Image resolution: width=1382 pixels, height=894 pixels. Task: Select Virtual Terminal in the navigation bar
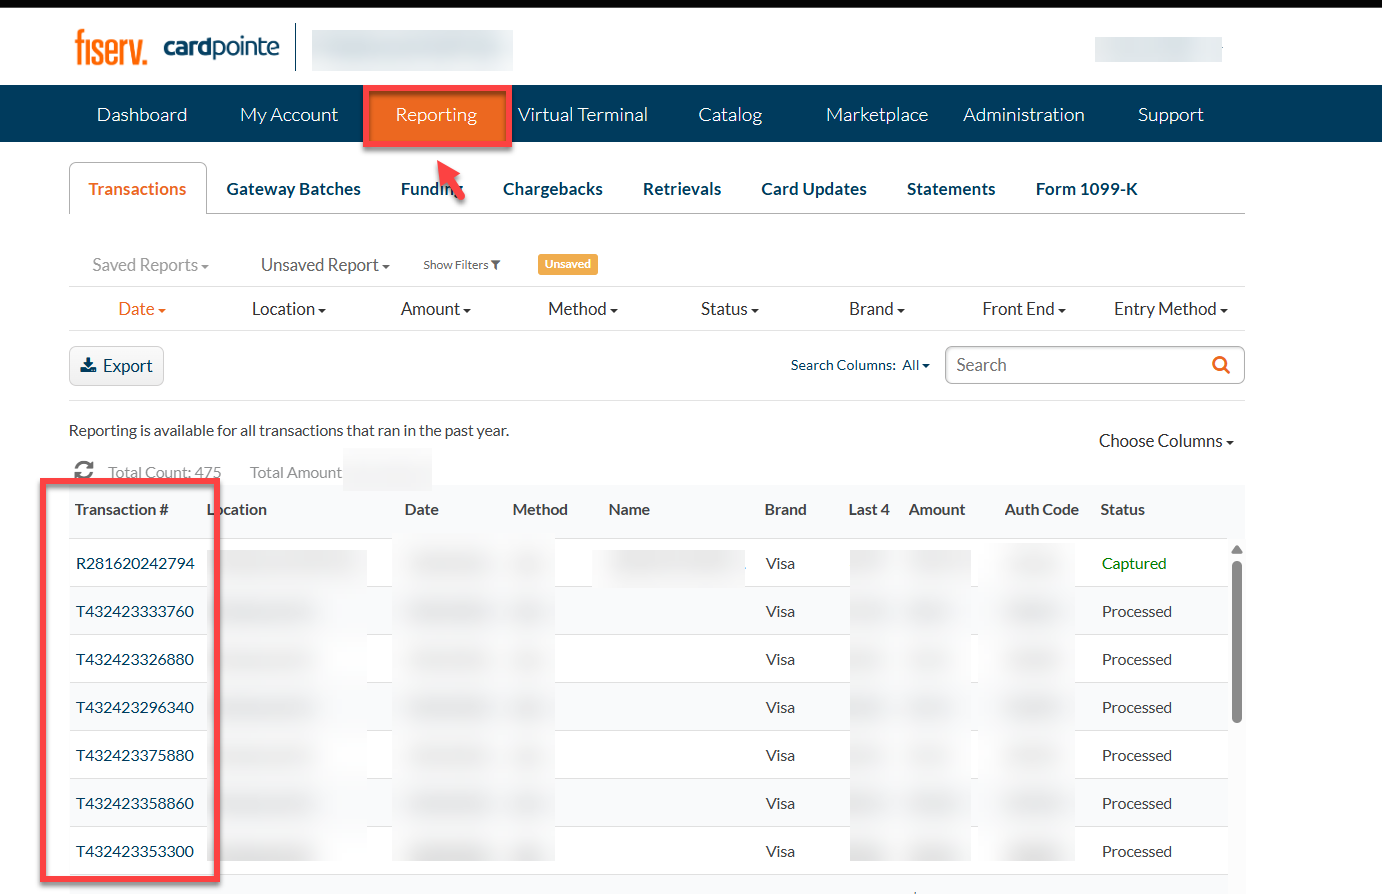point(582,115)
